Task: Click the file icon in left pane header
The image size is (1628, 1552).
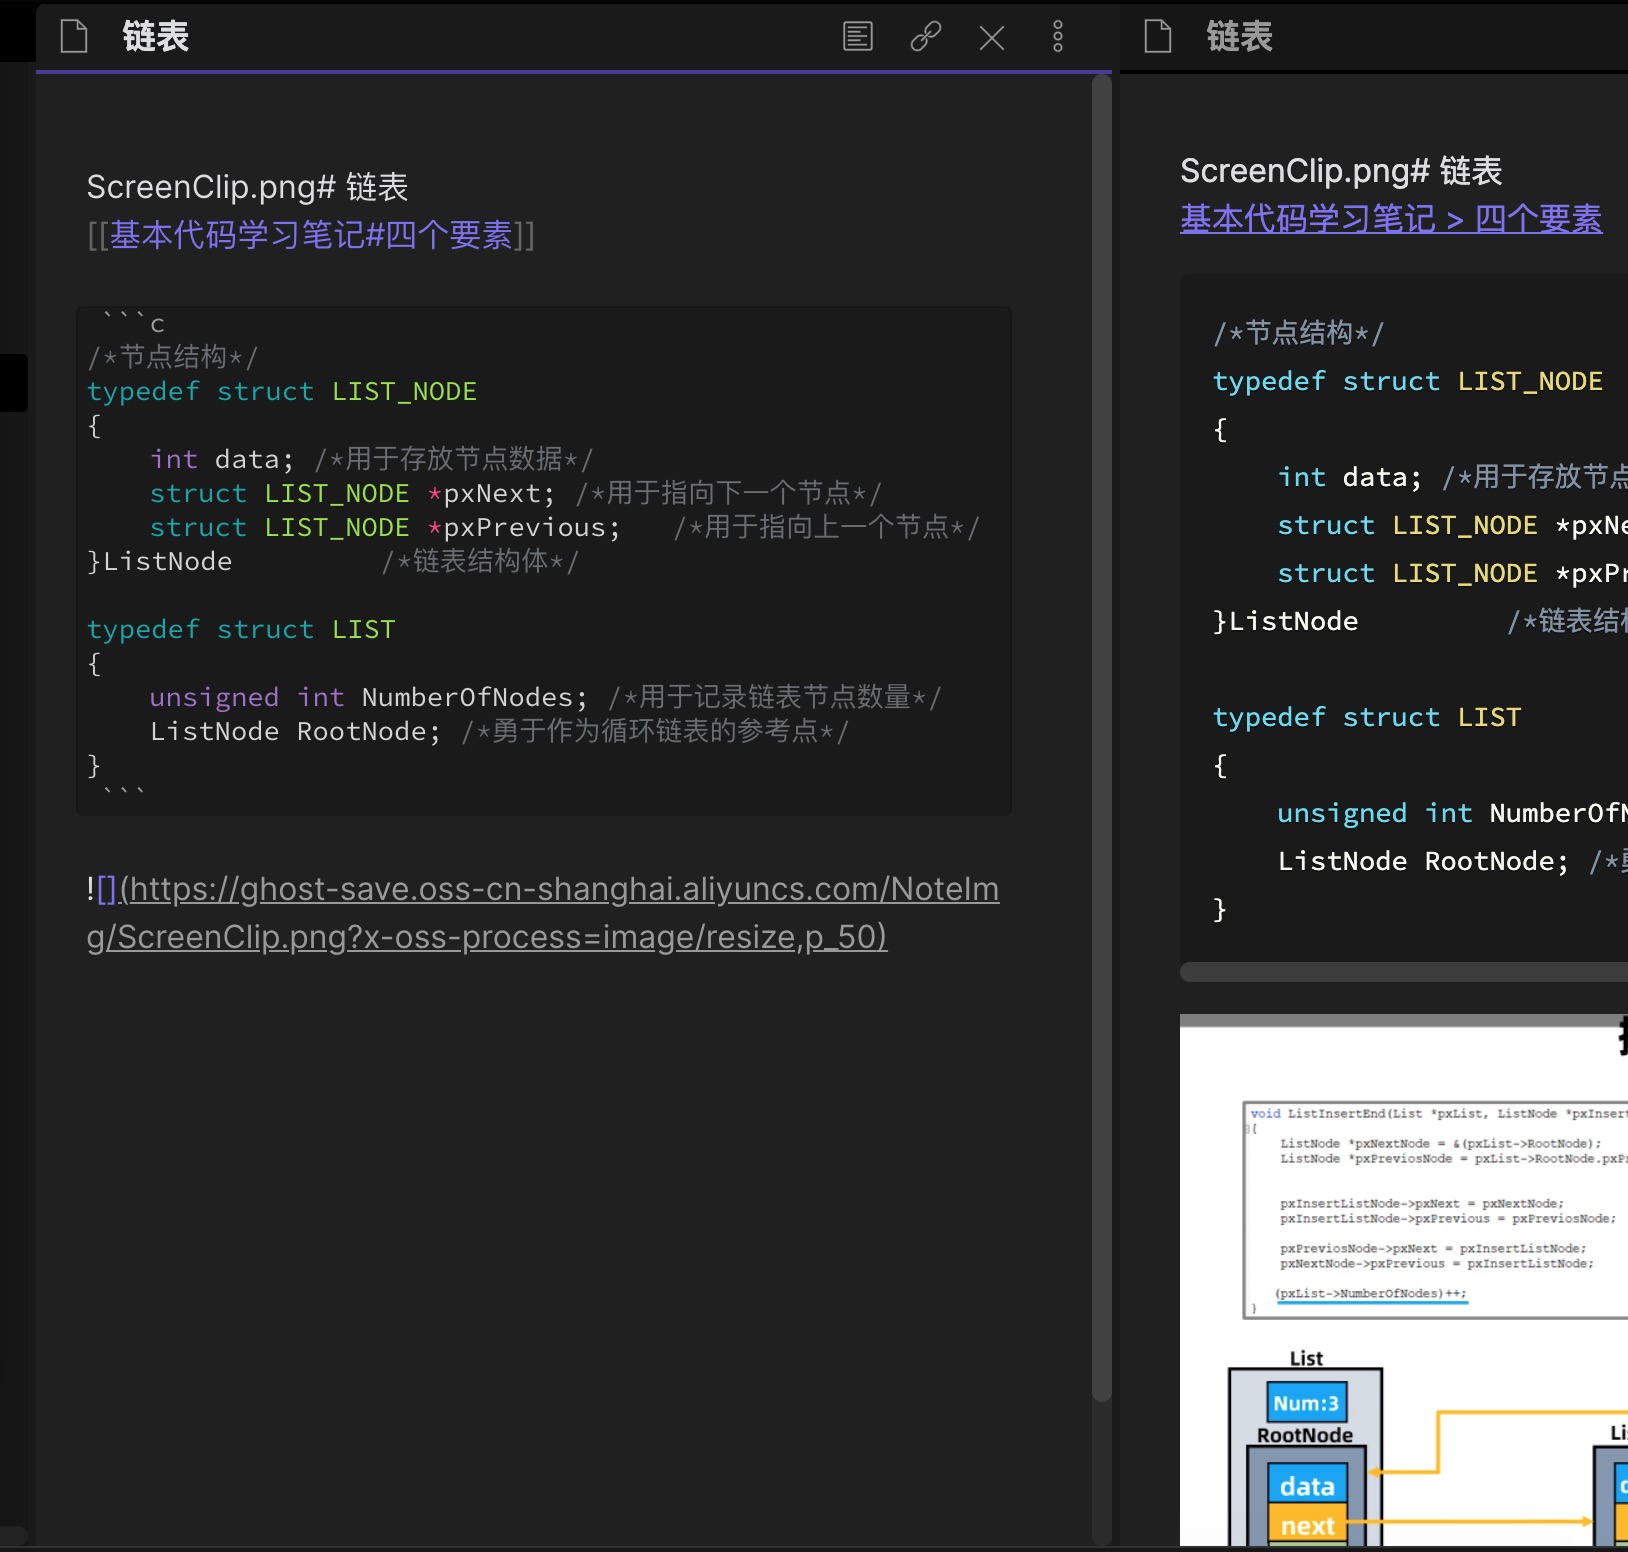Action: point(74,37)
